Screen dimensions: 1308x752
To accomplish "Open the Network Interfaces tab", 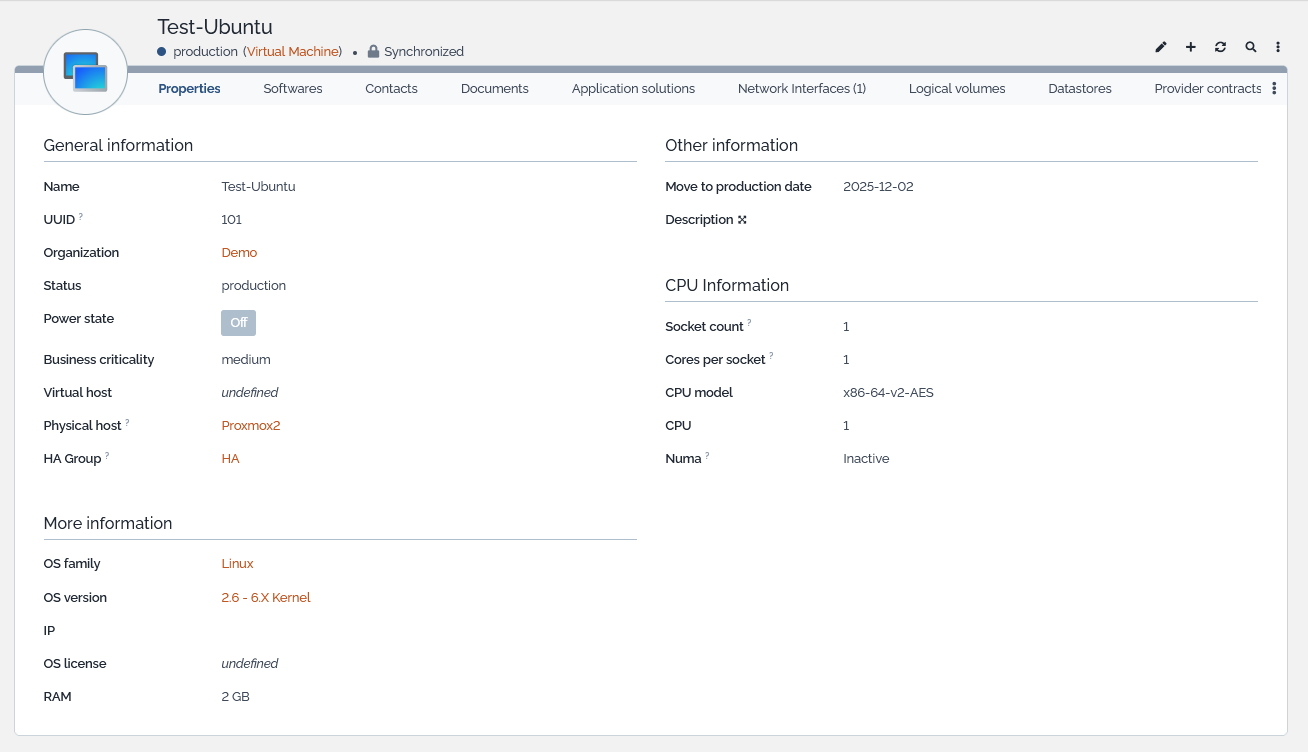I will 801,89.
